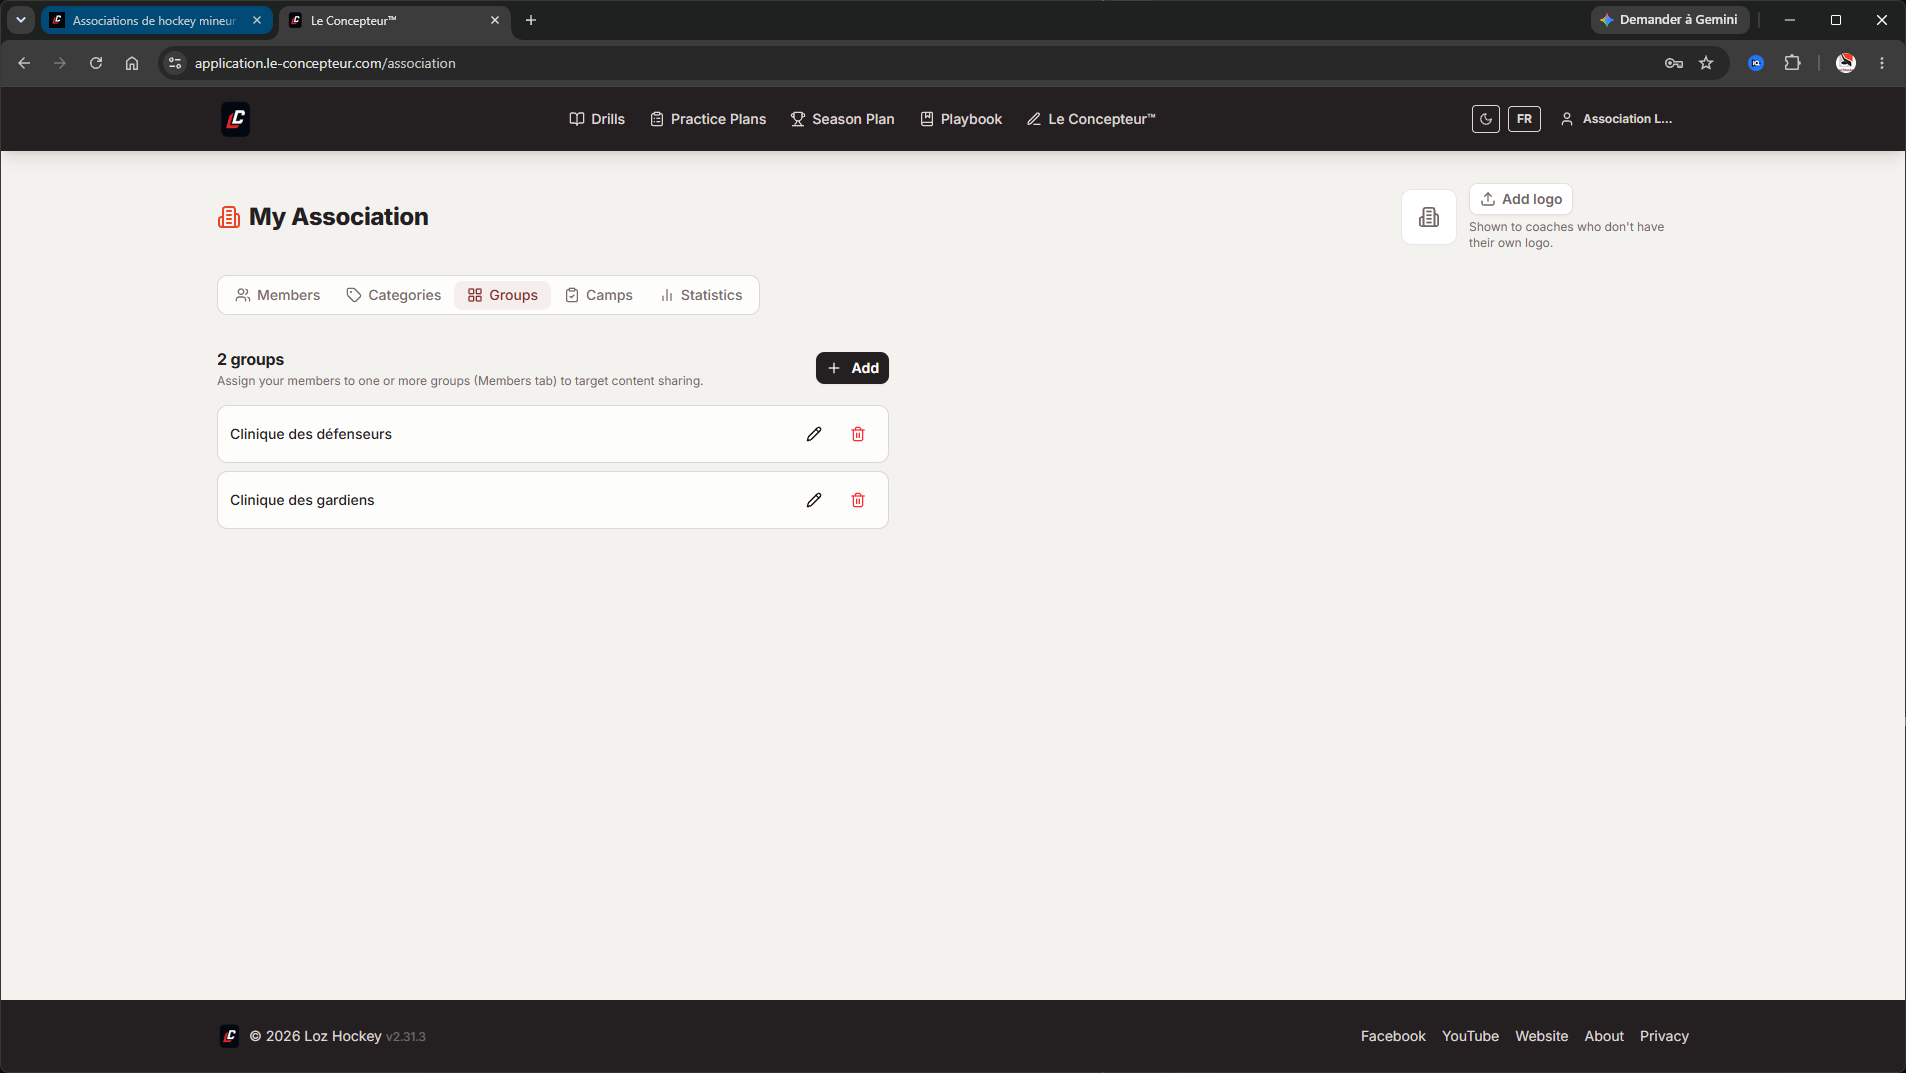Go to Practice Plans
Screen dimensions: 1906x1073
(x=708, y=119)
